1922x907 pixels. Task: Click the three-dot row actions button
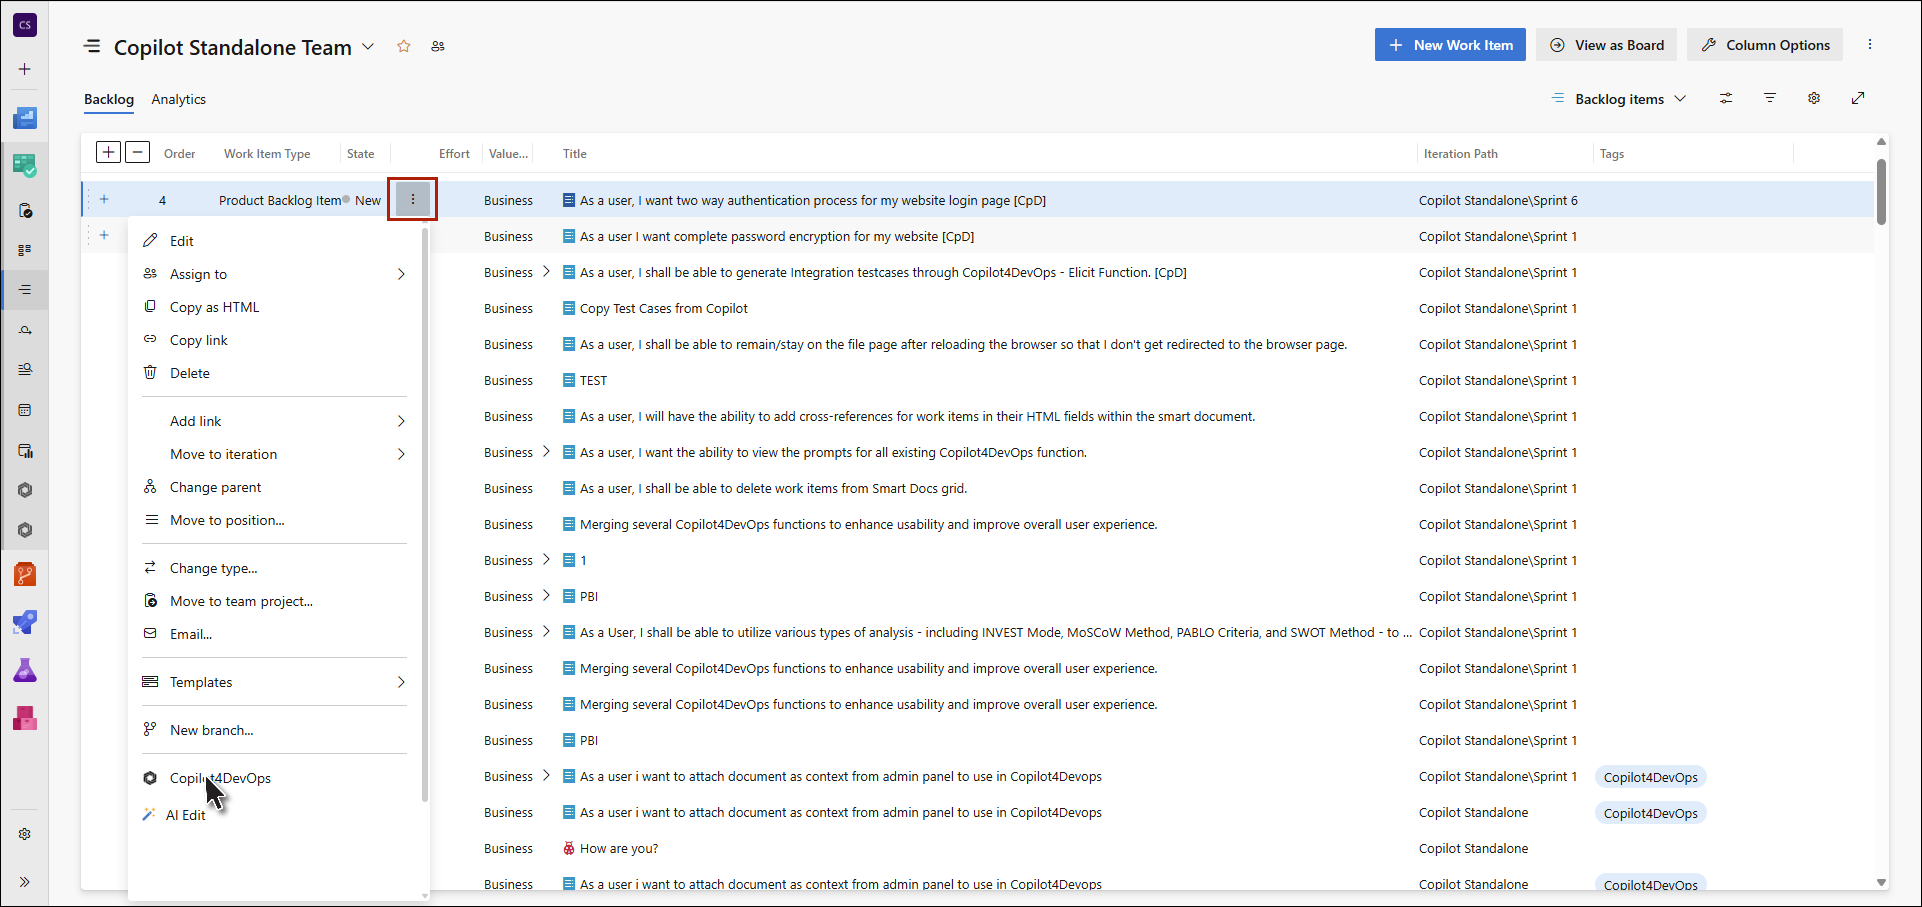(x=412, y=199)
